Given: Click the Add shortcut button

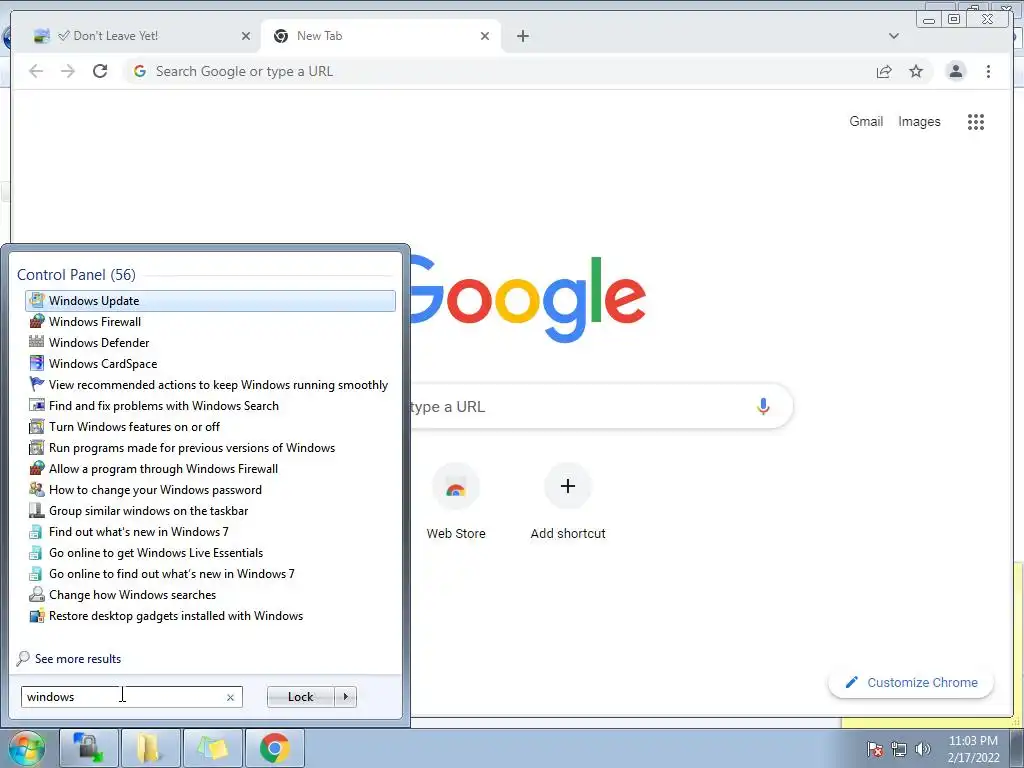Looking at the screenshot, I should point(568,503).
